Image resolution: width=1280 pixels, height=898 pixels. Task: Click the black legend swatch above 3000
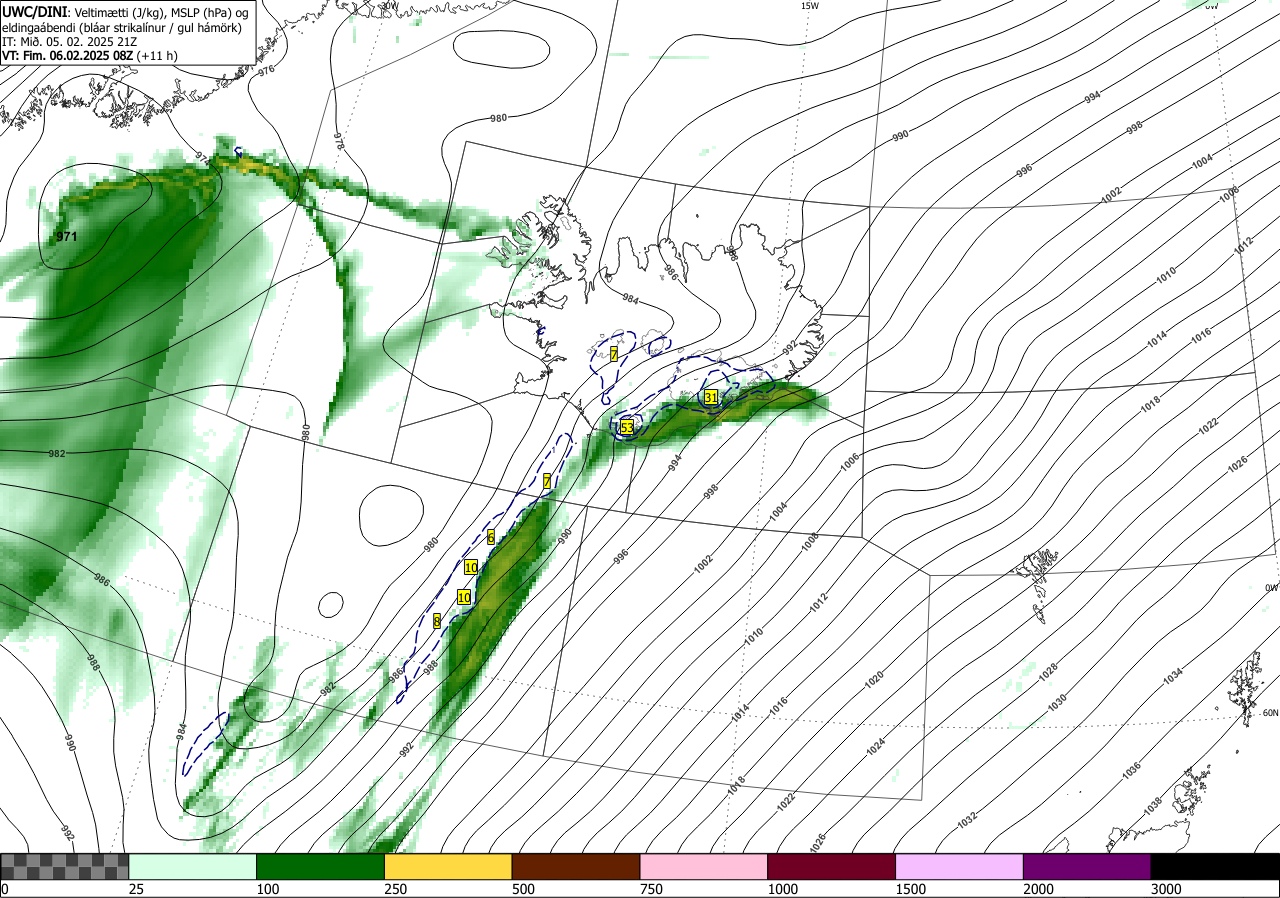[1216, 866]
